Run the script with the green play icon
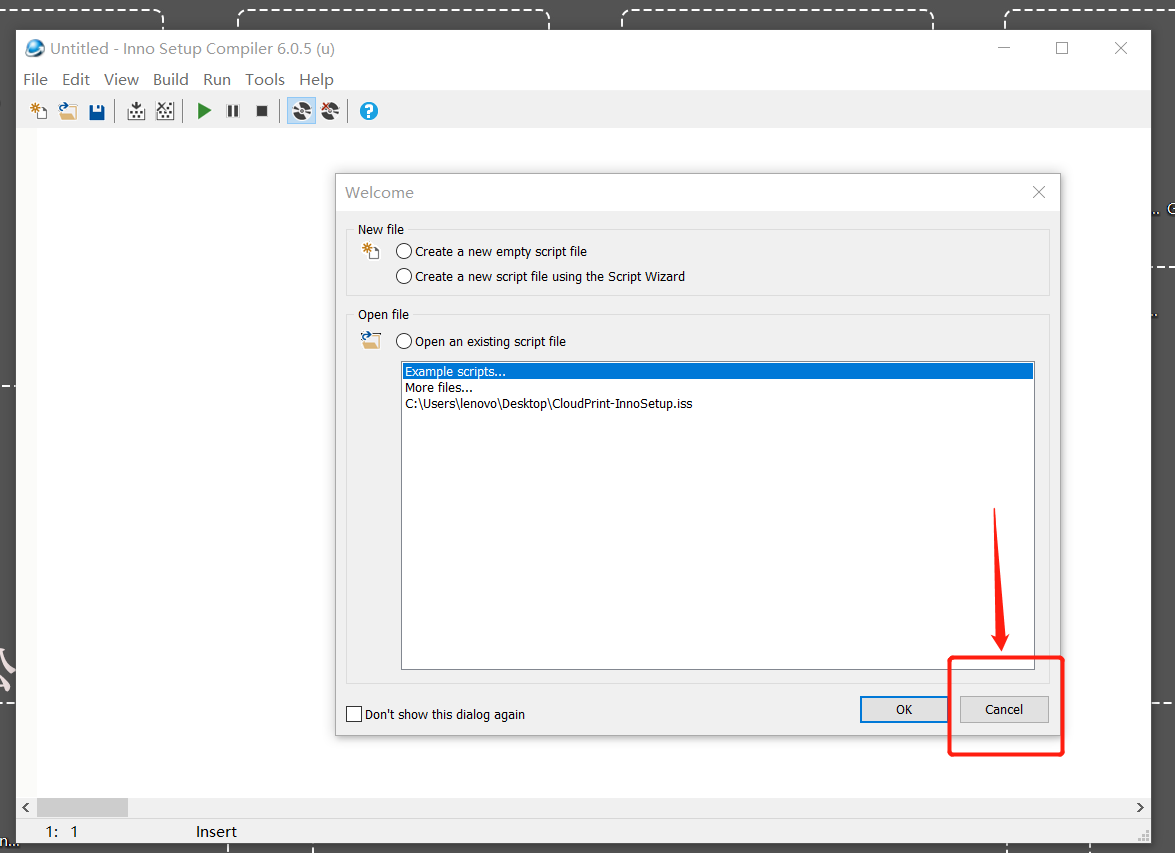1175x853 pixels. [x=204, y=112]
